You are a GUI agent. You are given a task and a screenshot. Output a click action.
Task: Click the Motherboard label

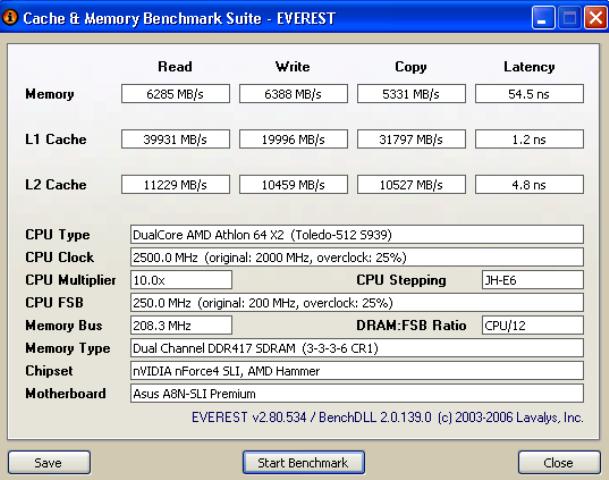click(66, 393)
